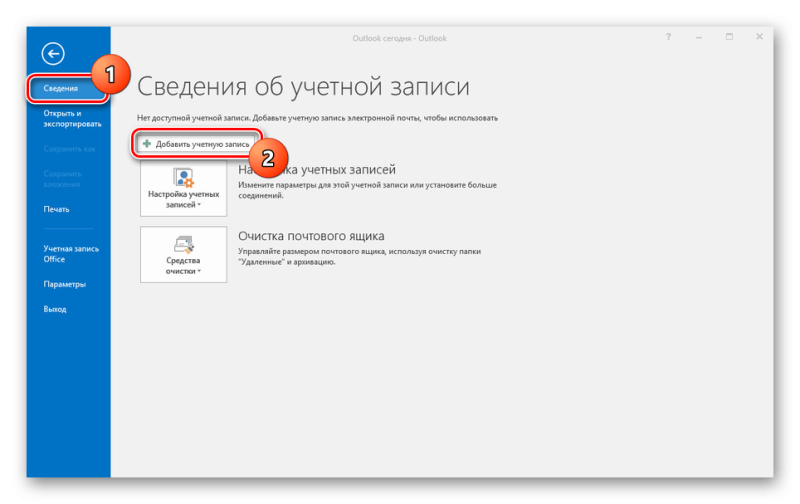Open help via the question mark icon

[668, 37]
